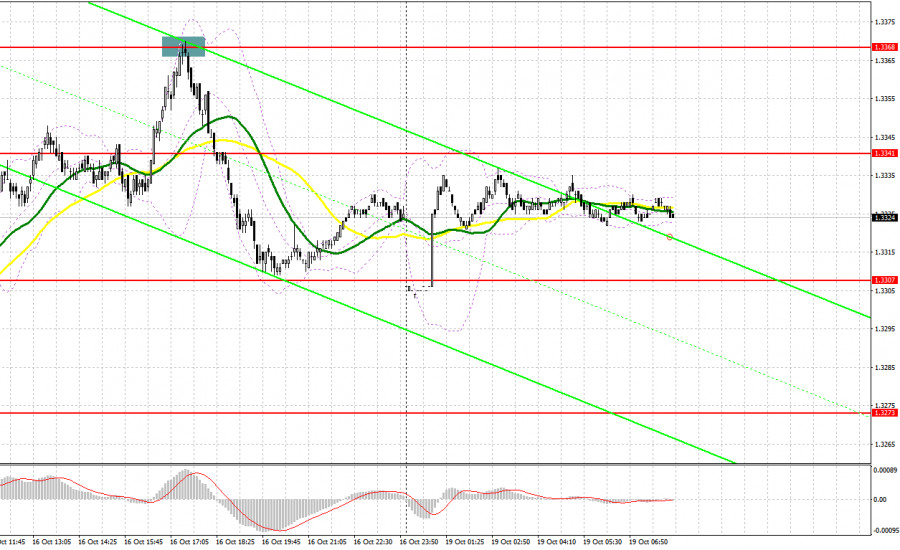Click the 1.3355 value on the price axis

point(885,99)
